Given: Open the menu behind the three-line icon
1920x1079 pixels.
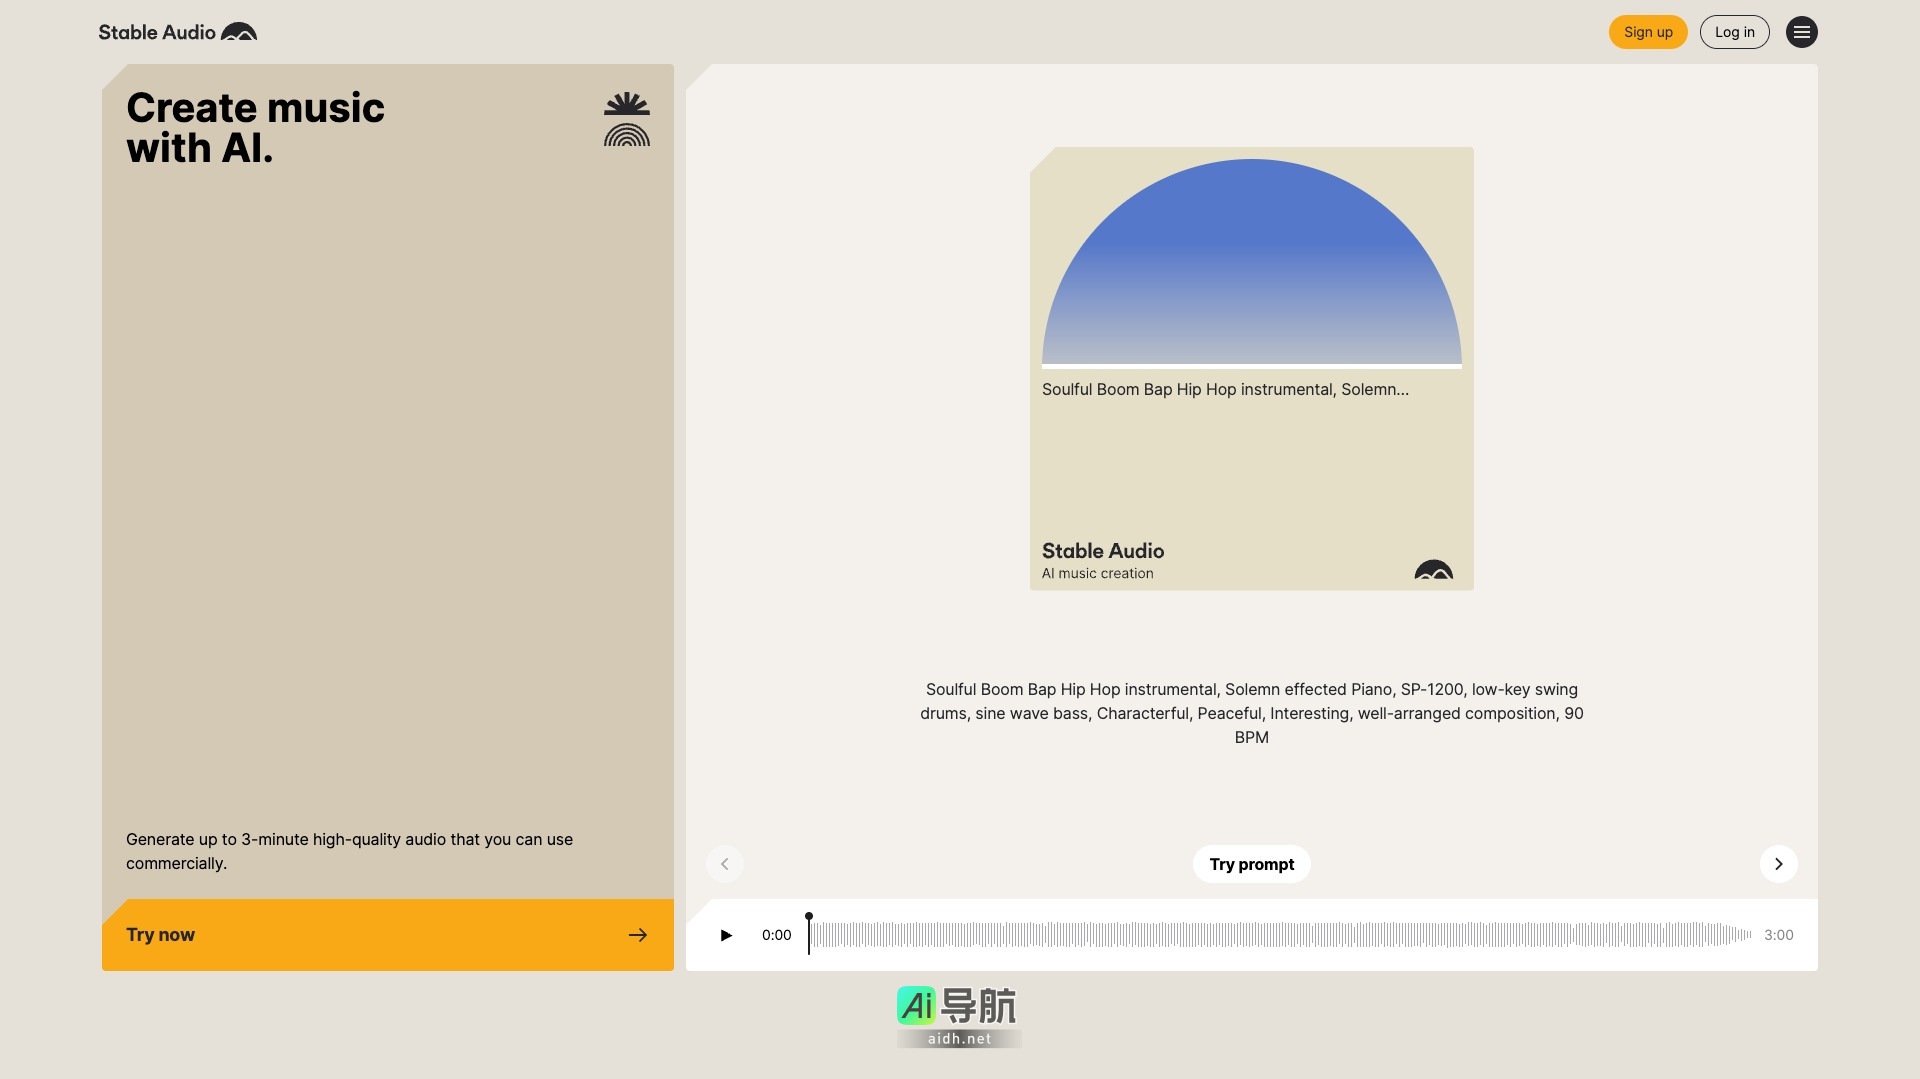Looking at the screenshot, I should 1802,32.
